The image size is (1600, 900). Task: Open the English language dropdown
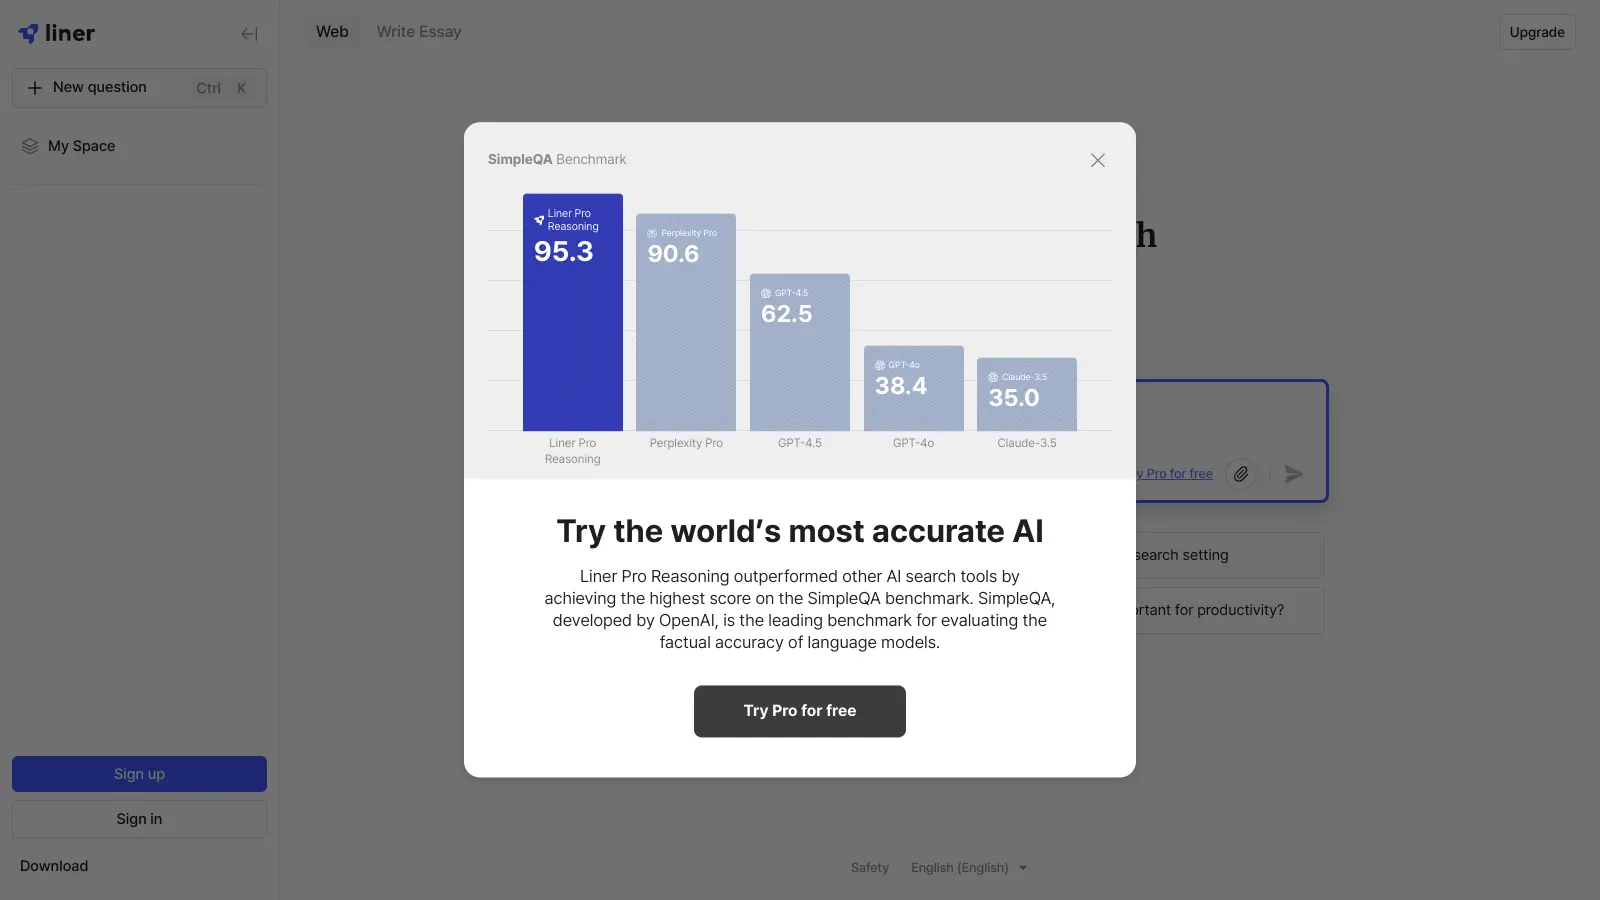click(x=968, y=868)
